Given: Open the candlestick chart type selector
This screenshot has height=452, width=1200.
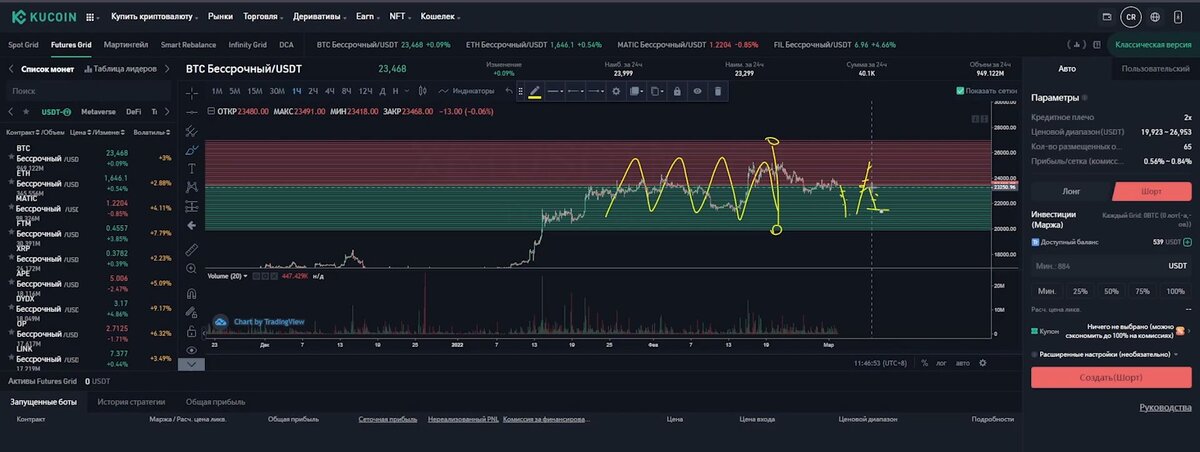Looking at the screenshot, I should tap(424, 91).
